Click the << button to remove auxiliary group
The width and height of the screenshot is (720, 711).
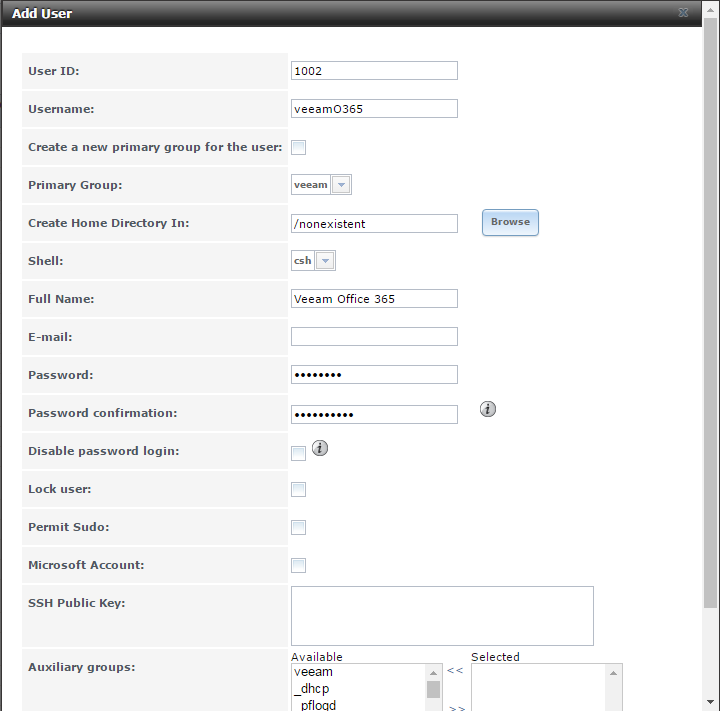click(x=455, y=671)
